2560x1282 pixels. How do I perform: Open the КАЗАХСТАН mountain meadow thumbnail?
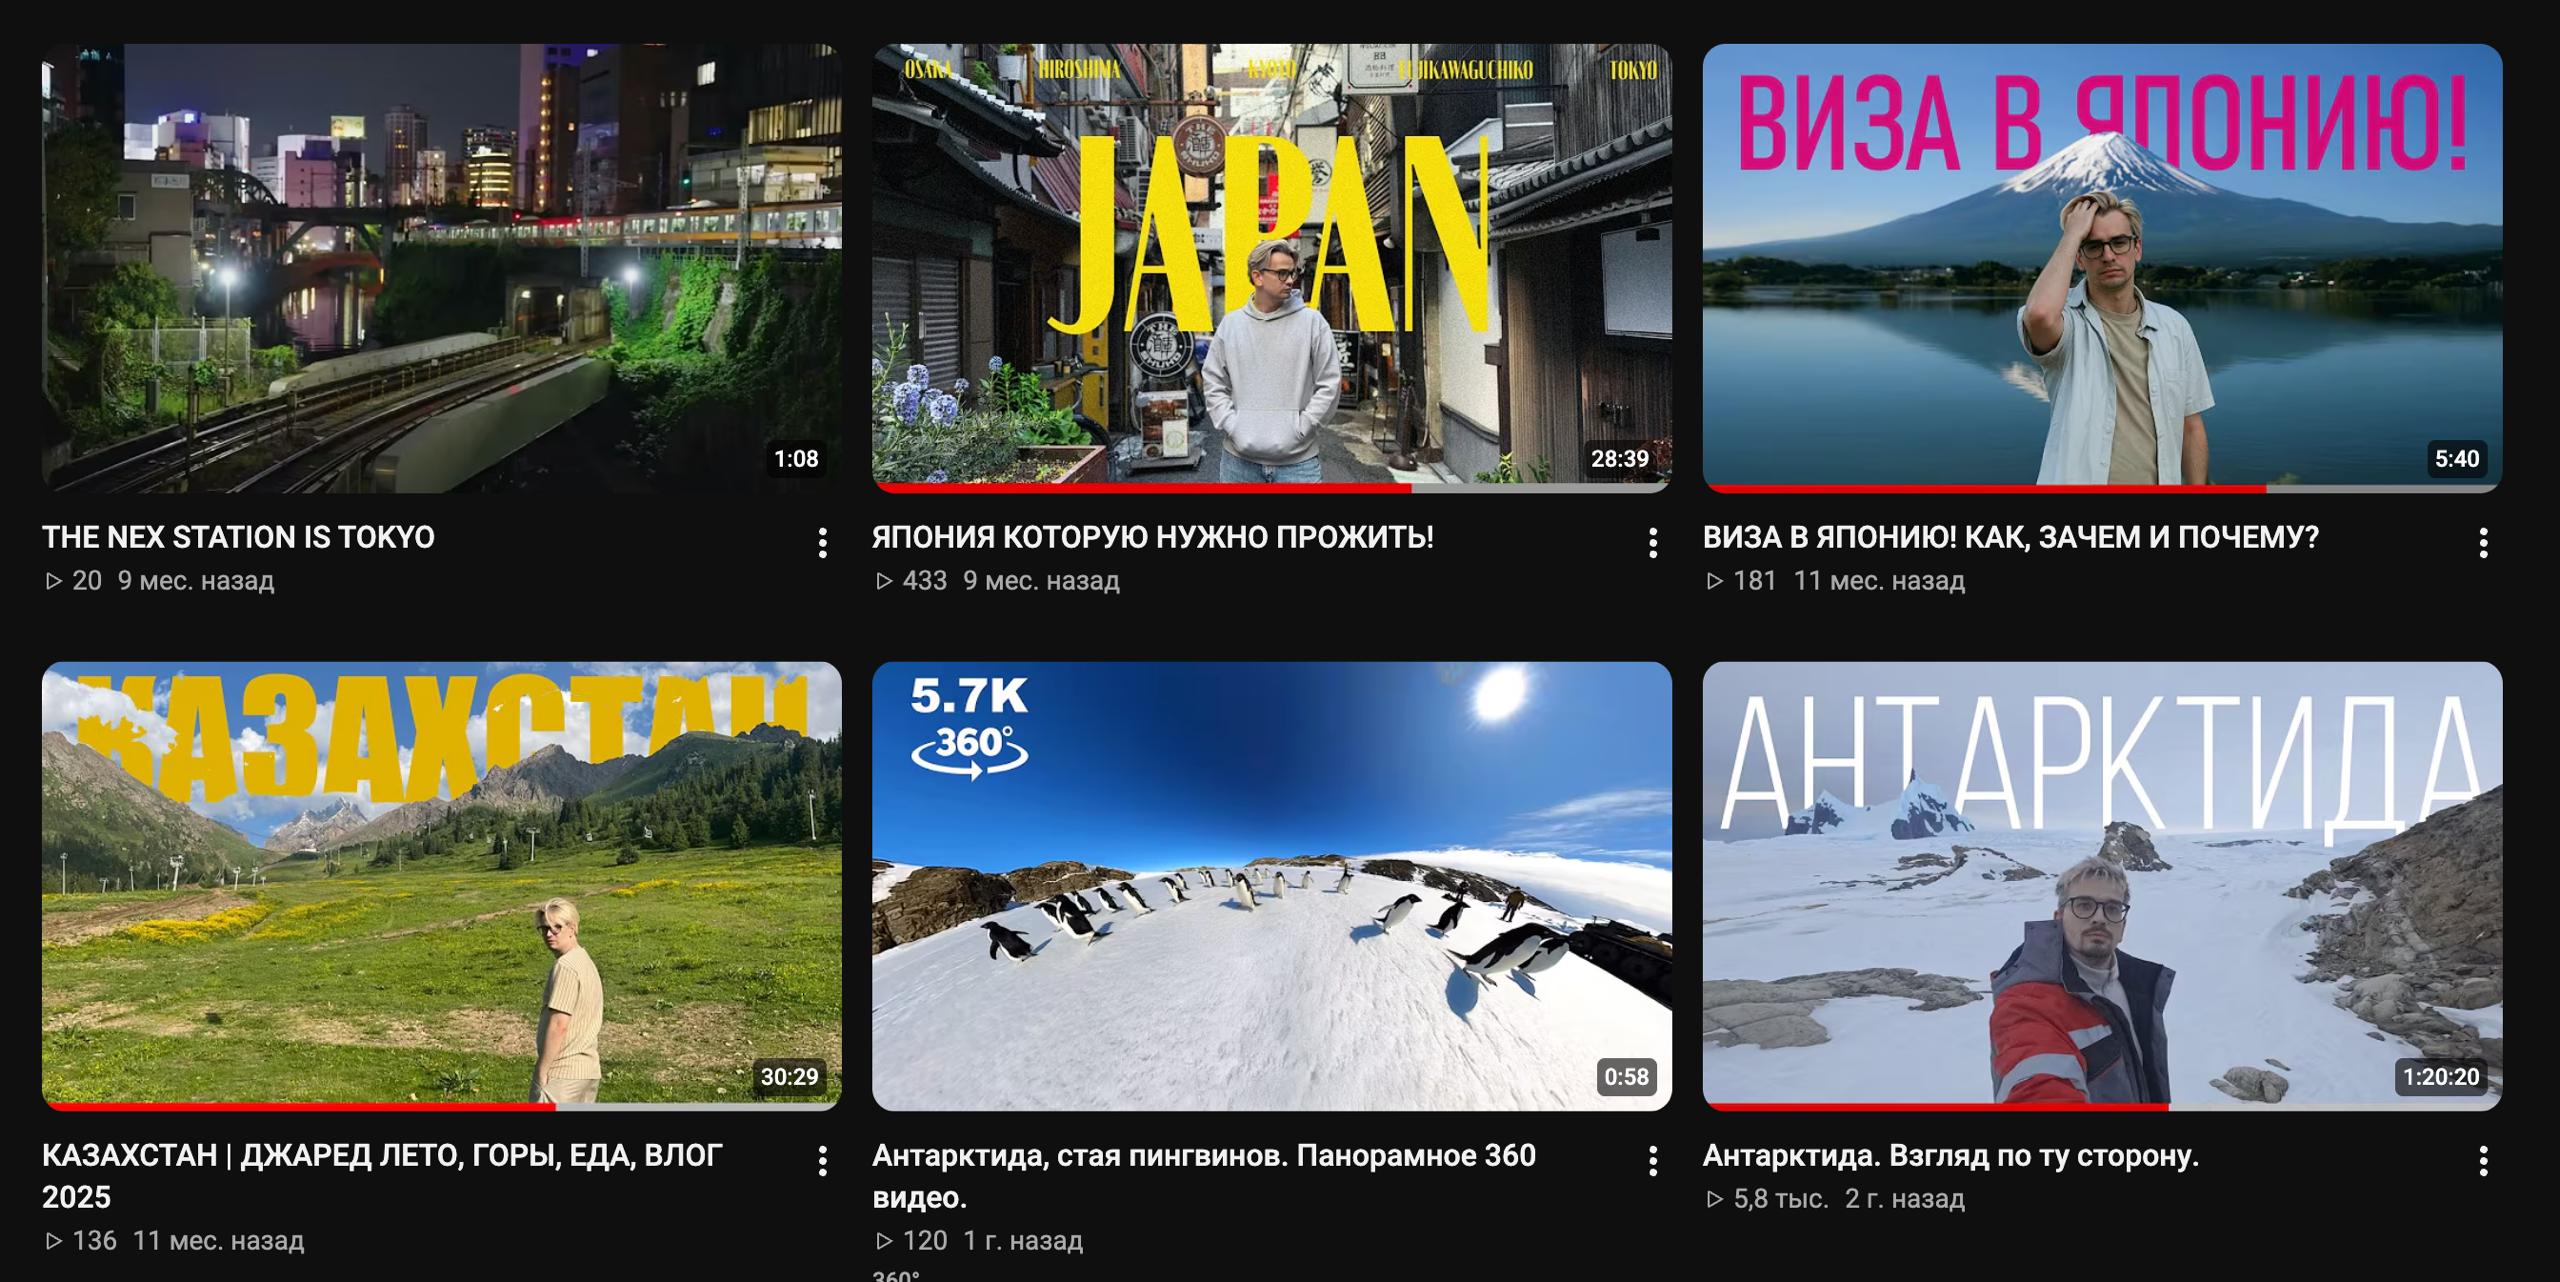pos(441,886)
